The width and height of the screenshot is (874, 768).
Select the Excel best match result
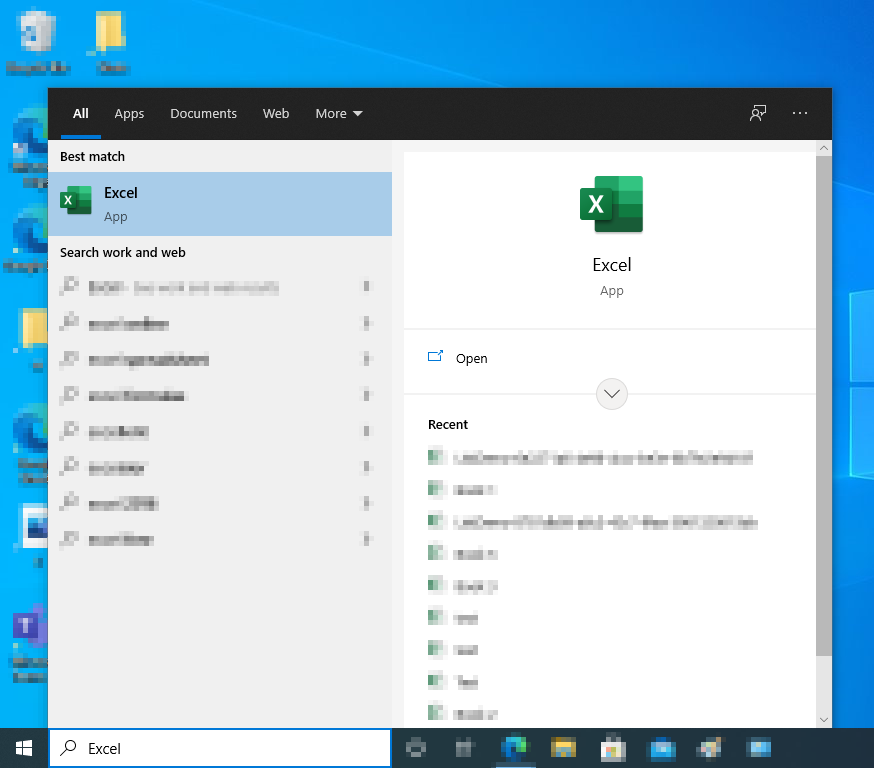[220, 204]
